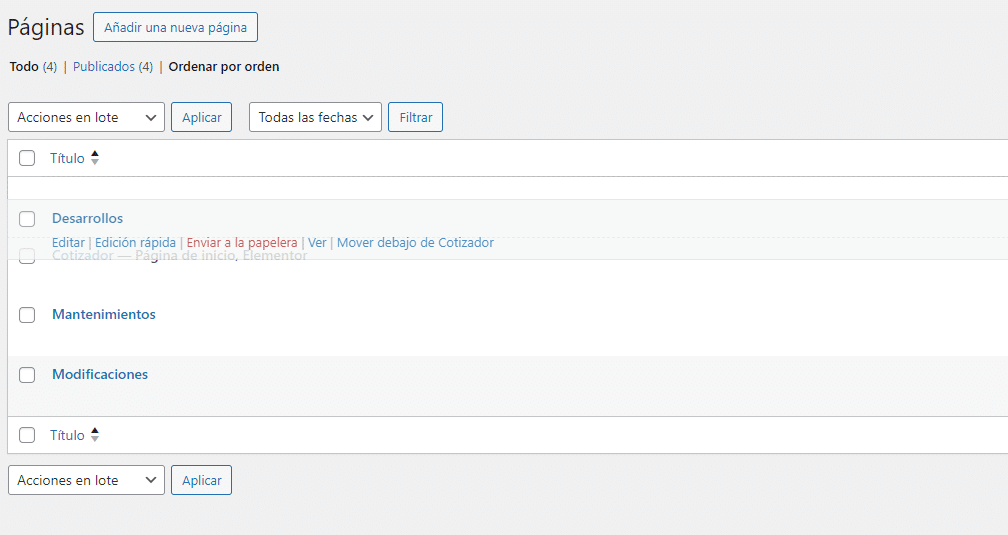Tick the checkbox for Desarrollos page
This screenshot has height=535, width=1008.
[27, 219]
